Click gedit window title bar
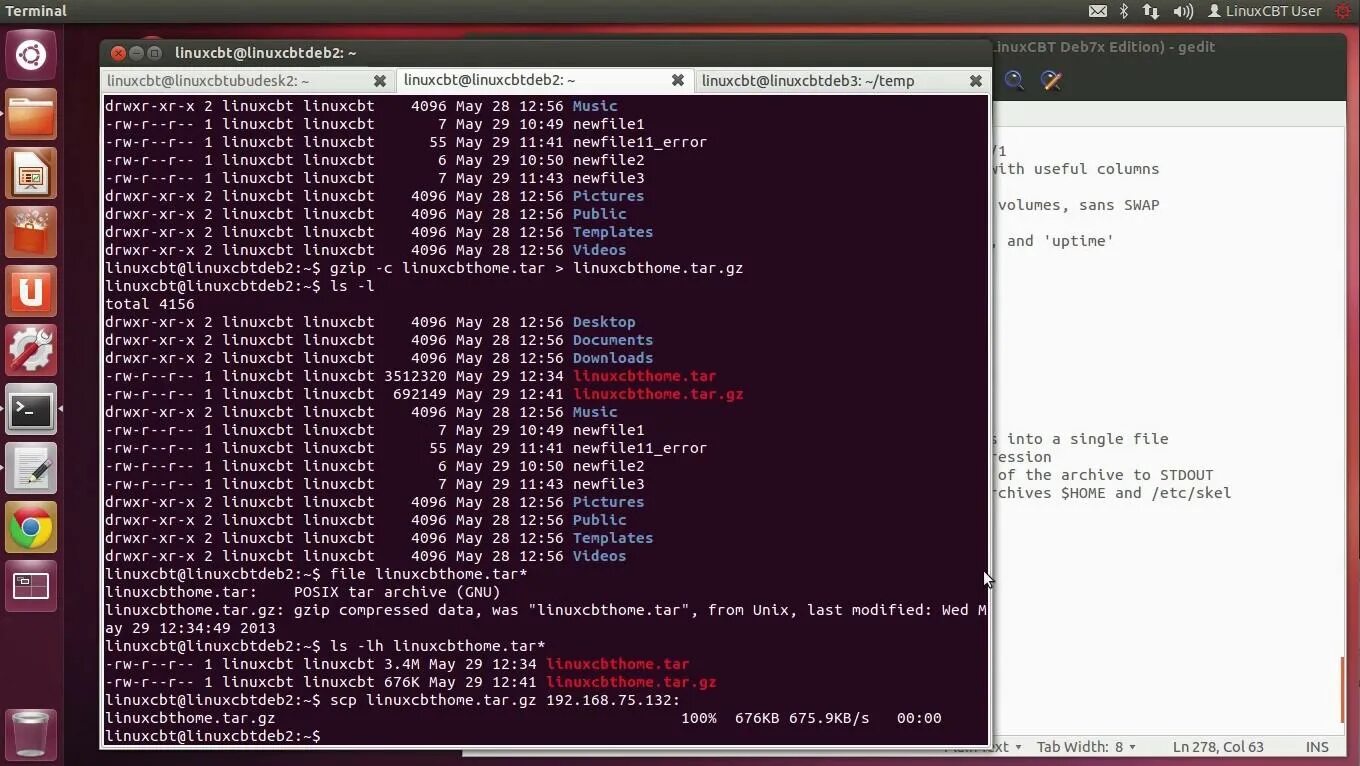The height and width of the screenshot is (766, 1360). (1170, 47)
